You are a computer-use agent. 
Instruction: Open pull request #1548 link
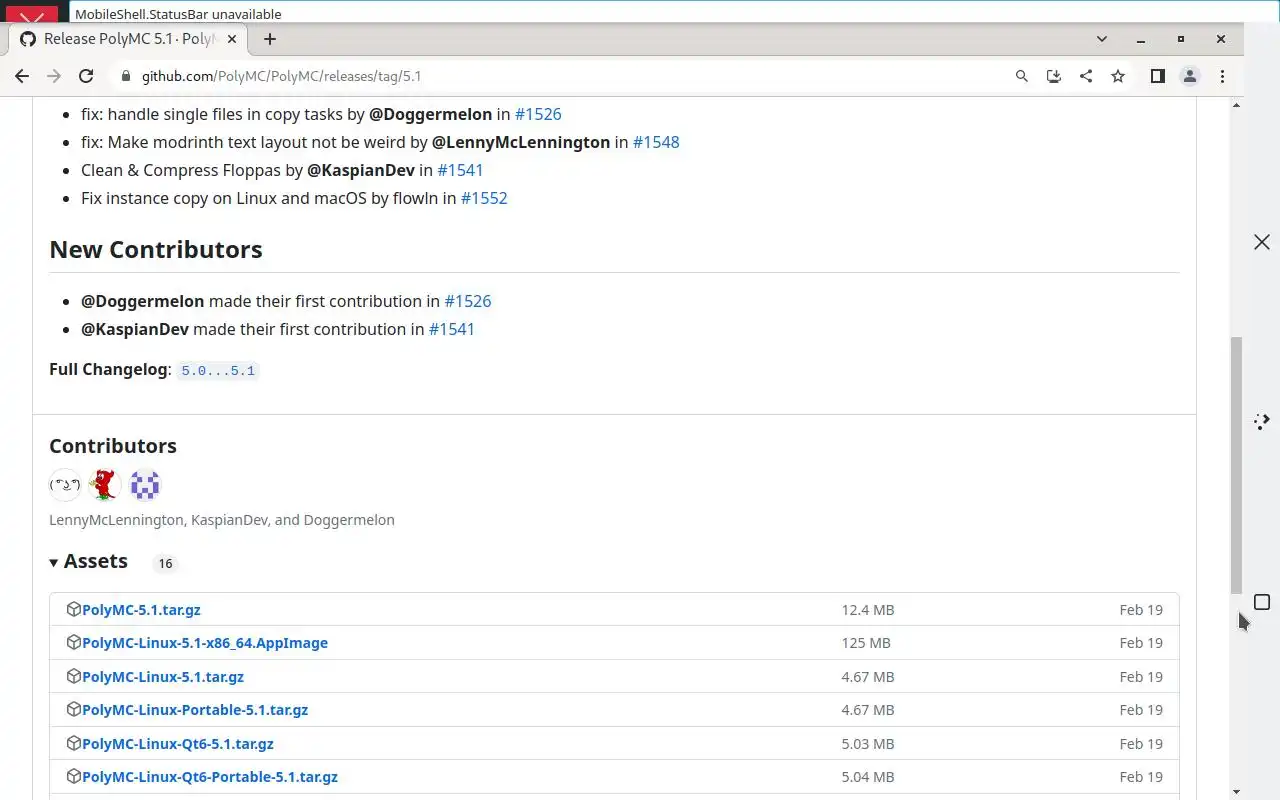click(x=656, y=142)
